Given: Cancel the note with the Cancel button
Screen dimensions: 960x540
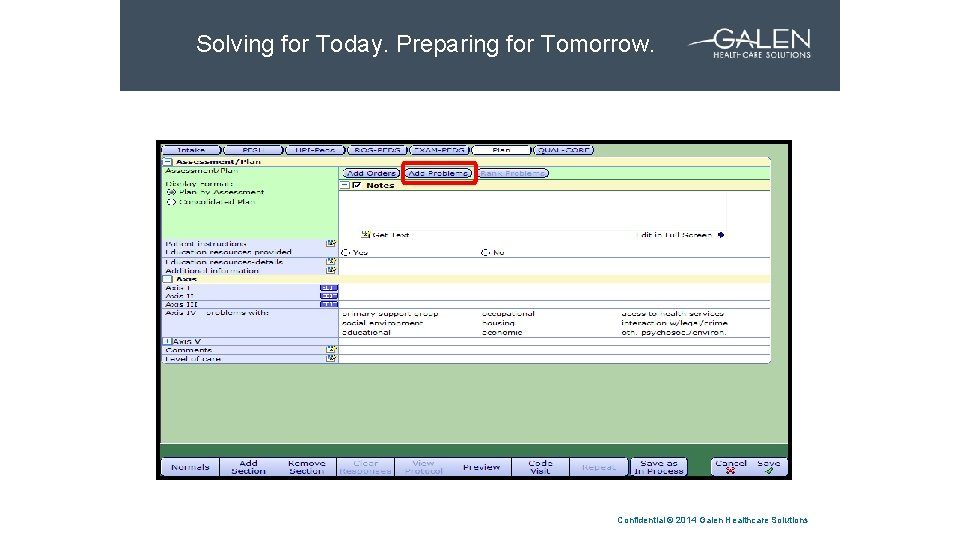Looking at the screenshot, I should 731,467.
